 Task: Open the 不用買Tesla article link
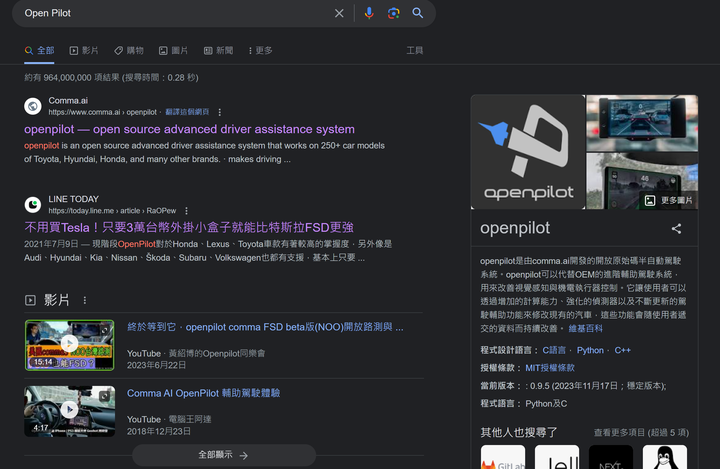pyautogui.click(x=189, y=227)
